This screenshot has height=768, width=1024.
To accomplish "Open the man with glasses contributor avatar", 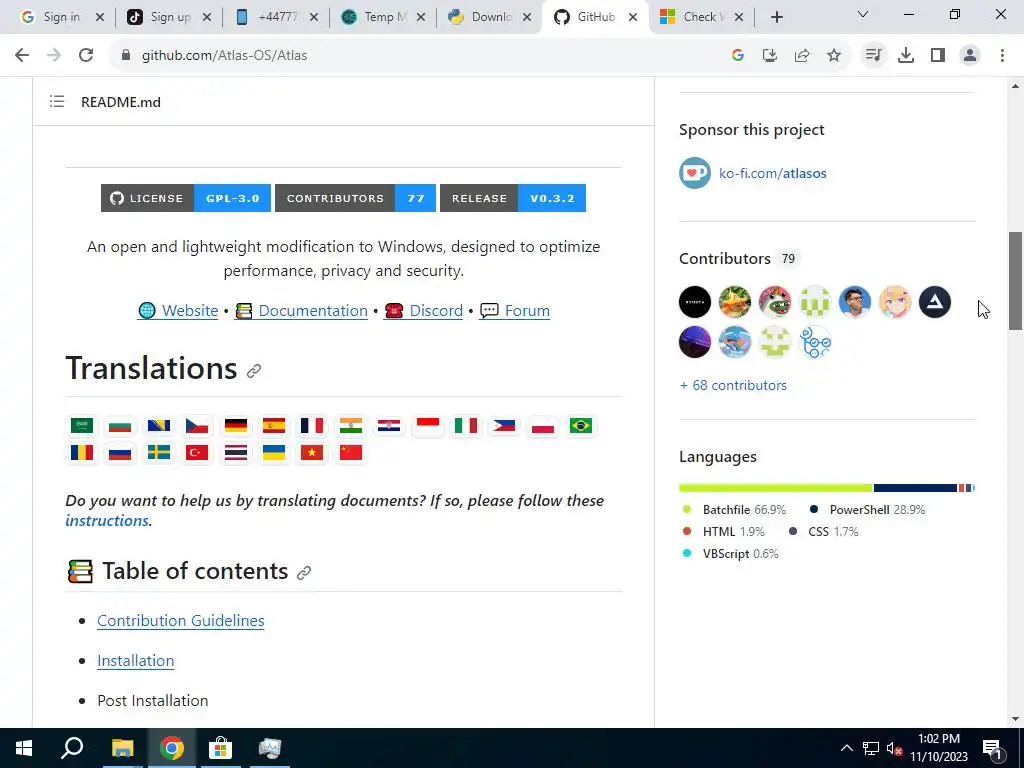I will coord(855,302).
